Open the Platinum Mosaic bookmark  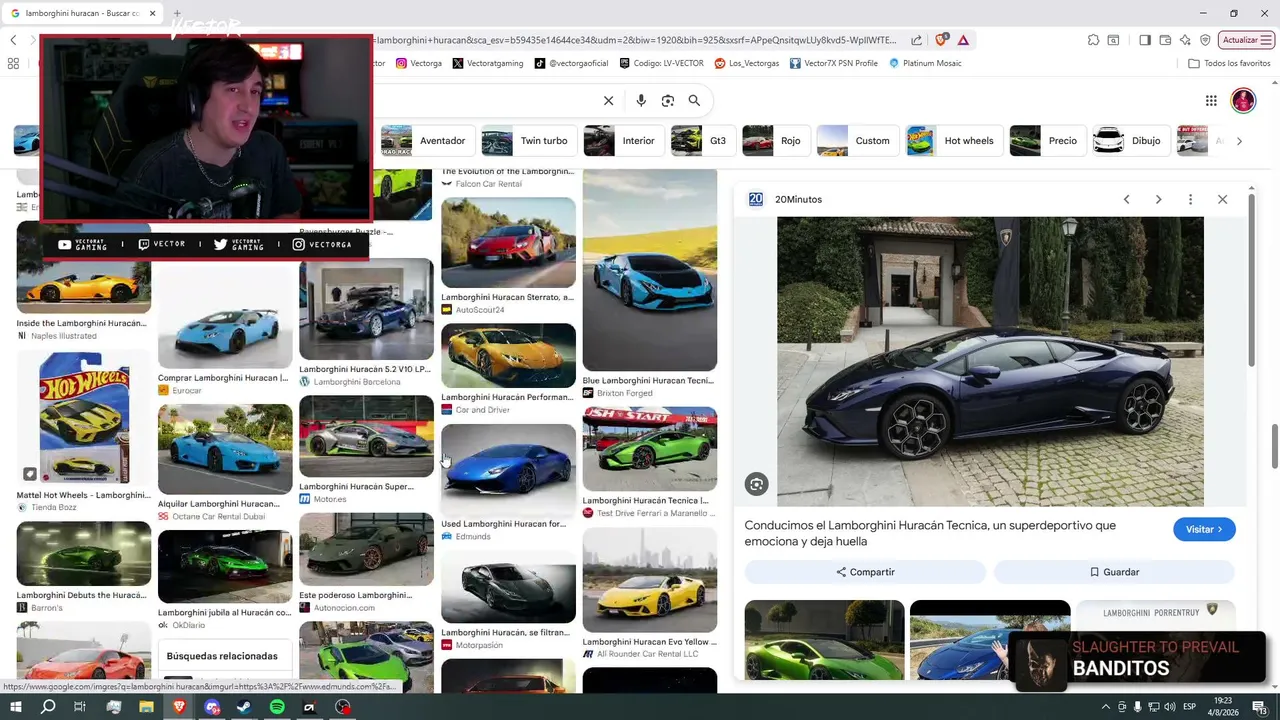[925, 63]
